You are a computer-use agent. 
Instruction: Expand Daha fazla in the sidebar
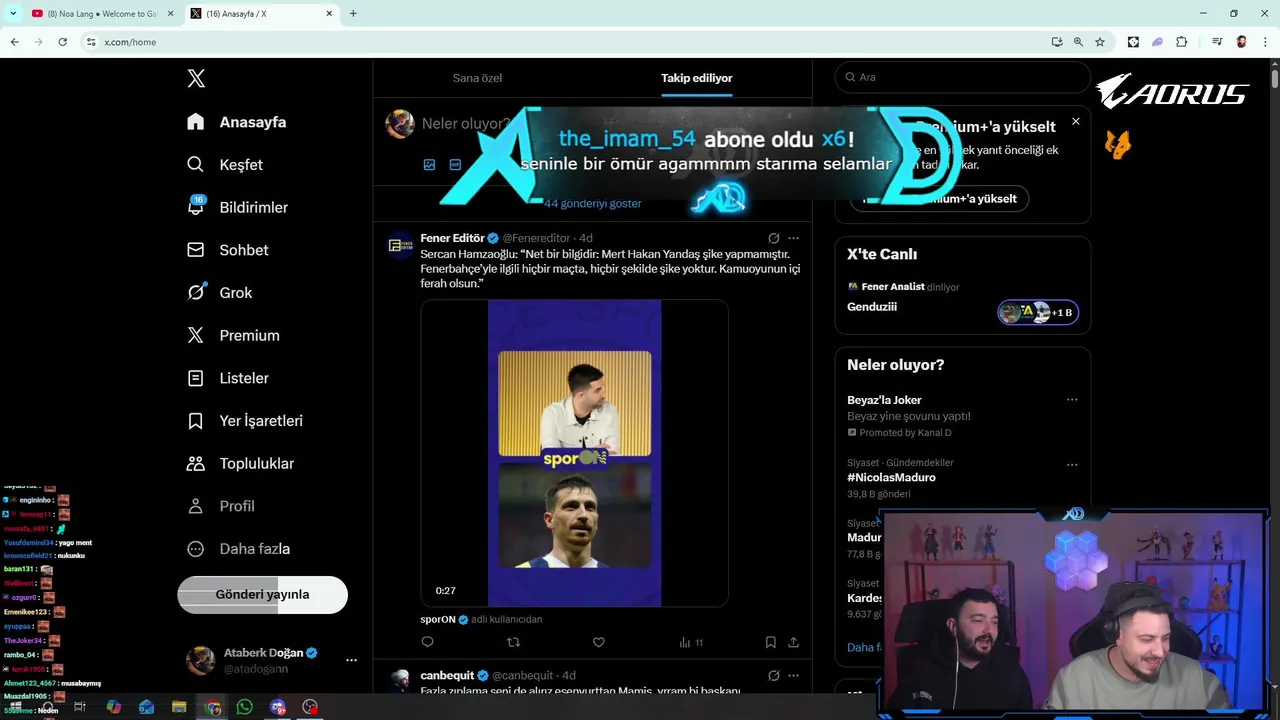click(240, 549)
